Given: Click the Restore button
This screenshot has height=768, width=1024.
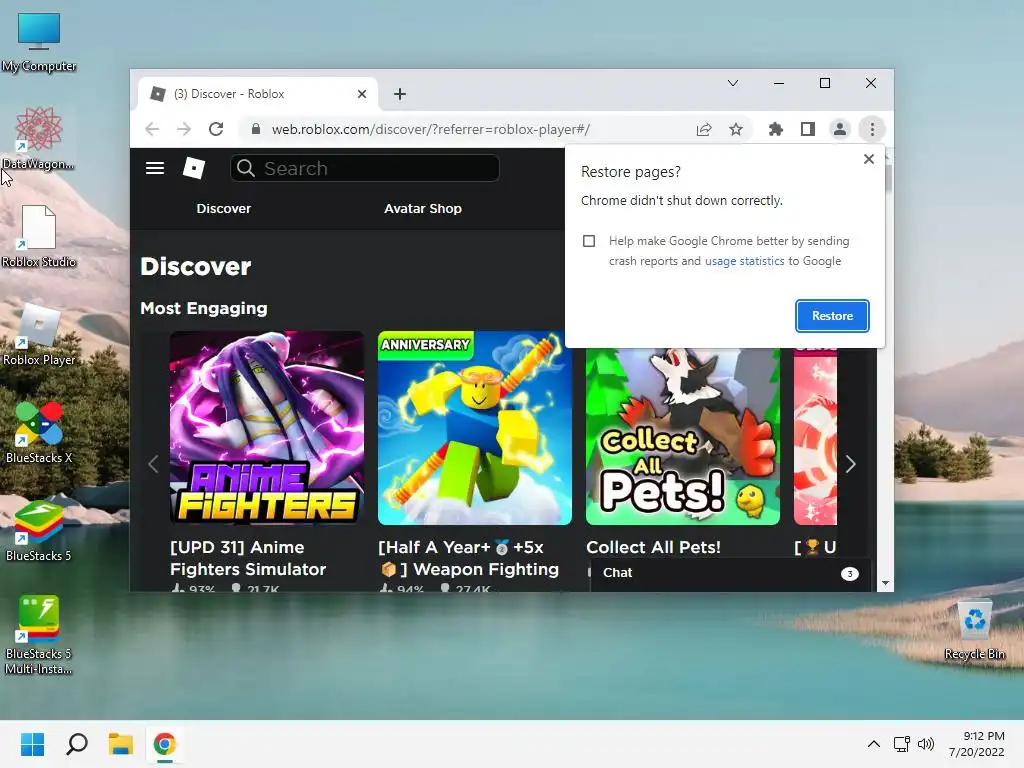Looking at the screenshot, I should (x=832, y=316).
